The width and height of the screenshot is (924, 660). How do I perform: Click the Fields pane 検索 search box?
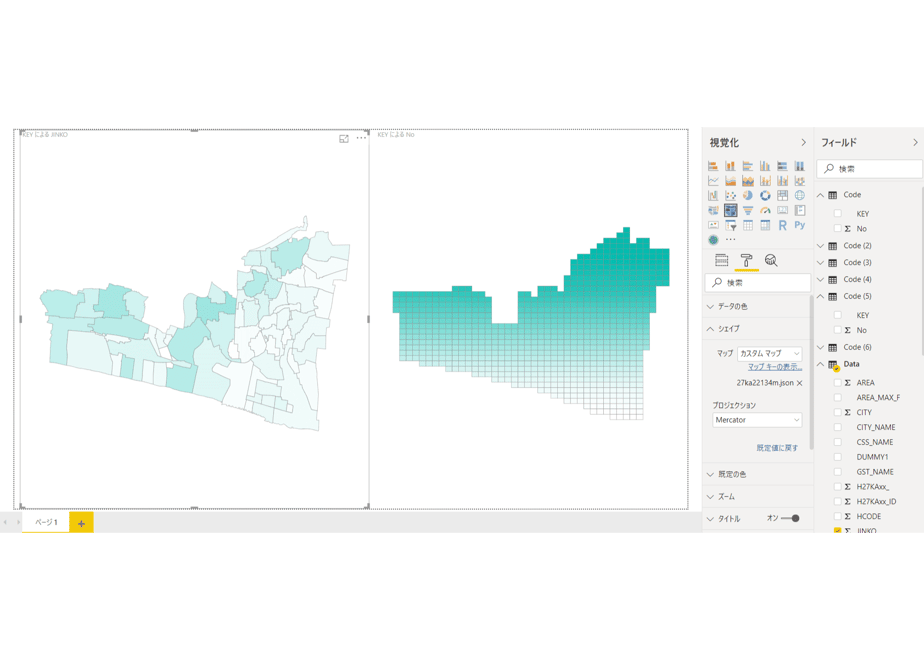point(869,169)
